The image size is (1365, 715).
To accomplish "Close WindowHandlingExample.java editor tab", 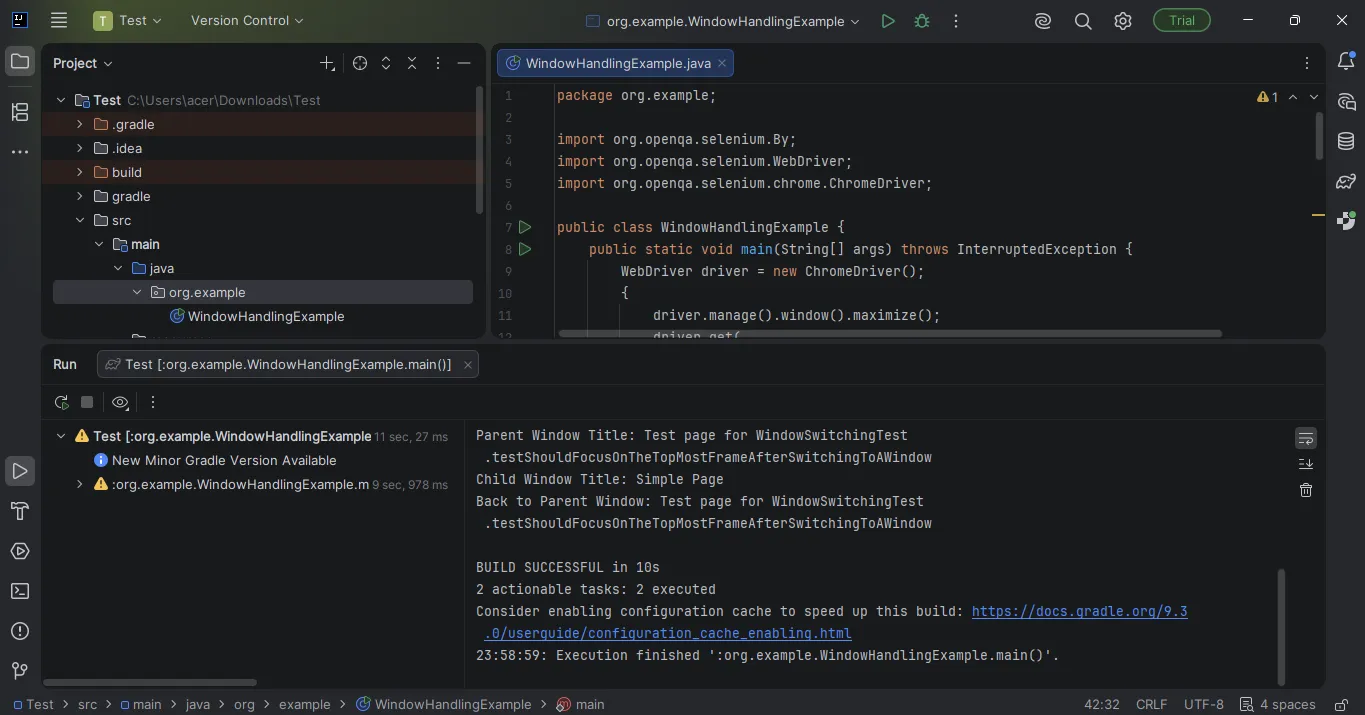I will (x=722, y=63).
